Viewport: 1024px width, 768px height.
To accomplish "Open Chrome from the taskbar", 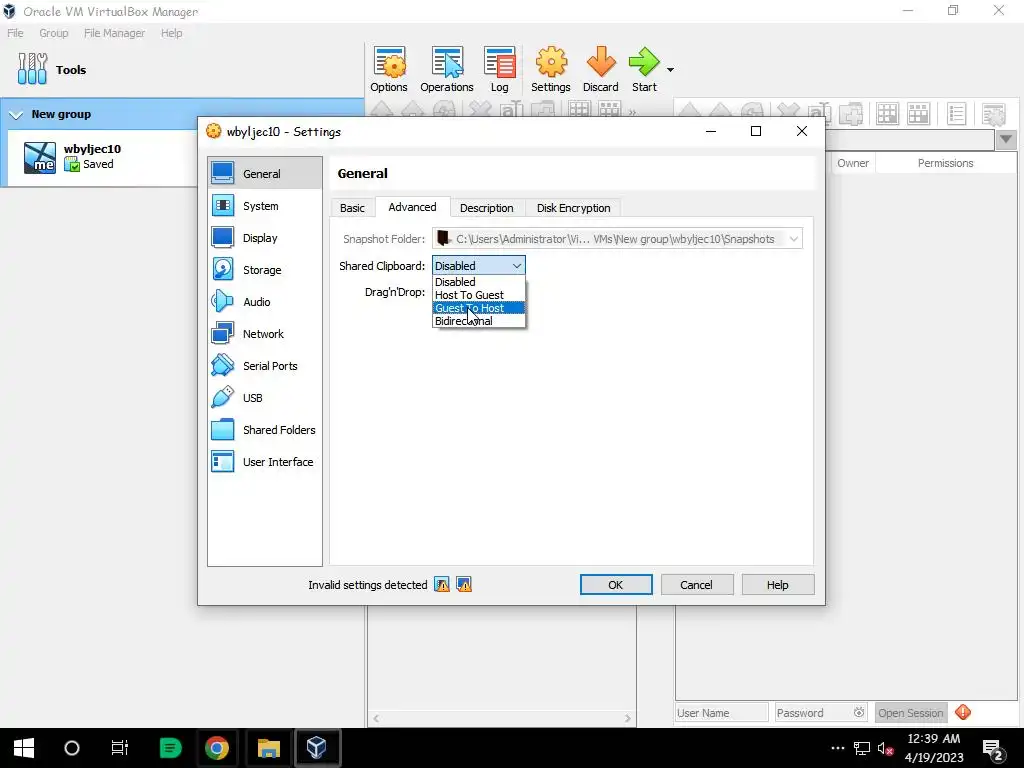I will tap(217, 748).
